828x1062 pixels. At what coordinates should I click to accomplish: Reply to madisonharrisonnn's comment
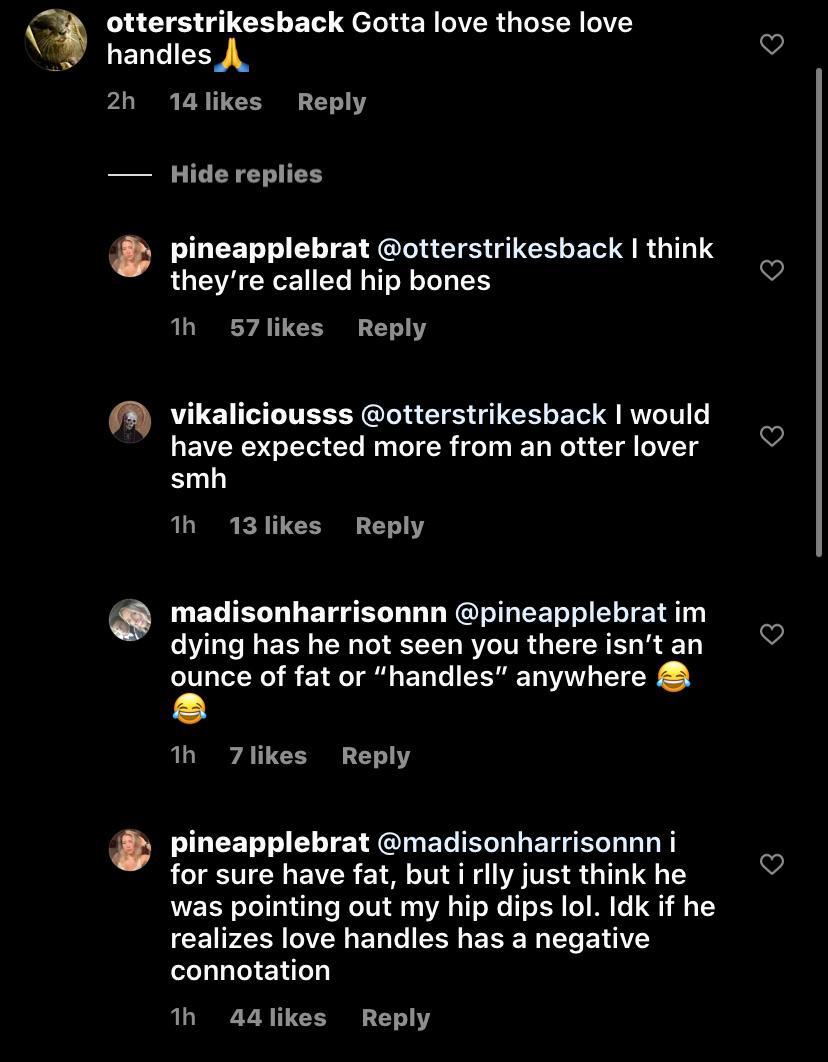(375, 756)
